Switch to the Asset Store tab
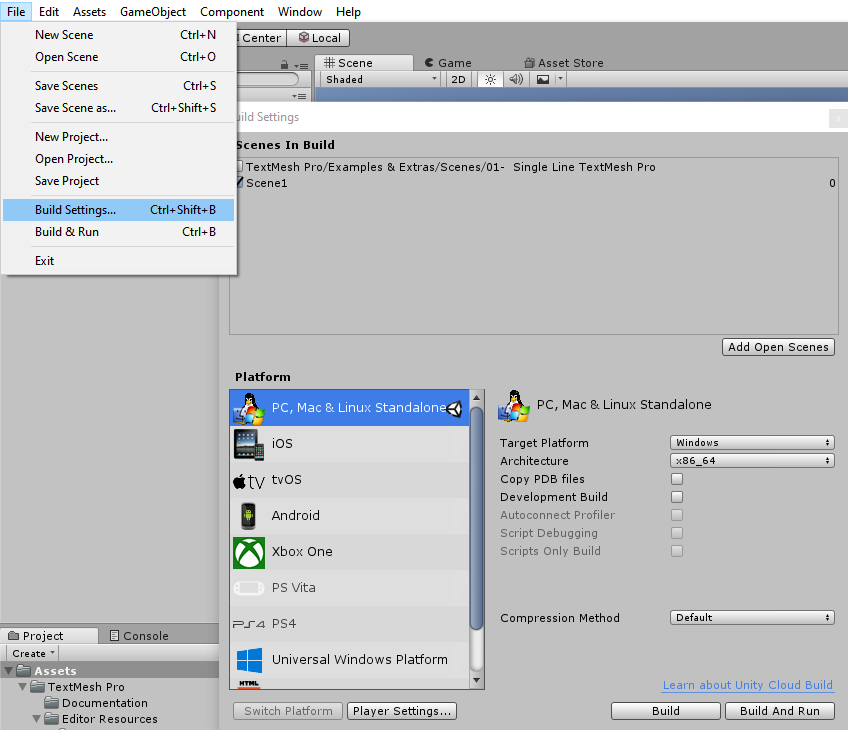848x730 pixels. (x=564, y=63)
